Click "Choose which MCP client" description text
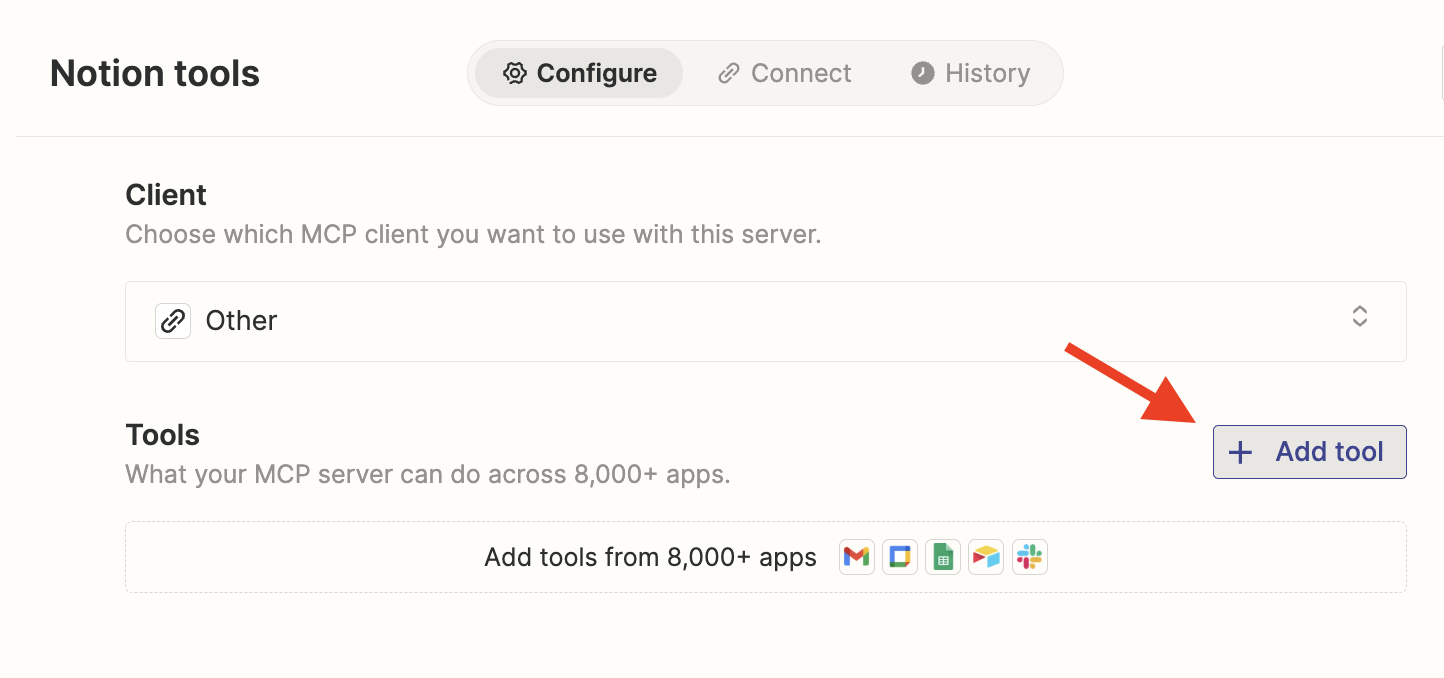1444x678 pixels. tap(473, 235)
